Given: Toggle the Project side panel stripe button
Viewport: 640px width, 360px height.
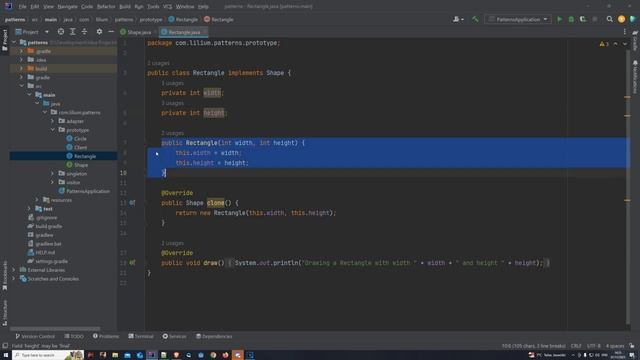Looking at the screenshot, I should (x=4, y=40).
